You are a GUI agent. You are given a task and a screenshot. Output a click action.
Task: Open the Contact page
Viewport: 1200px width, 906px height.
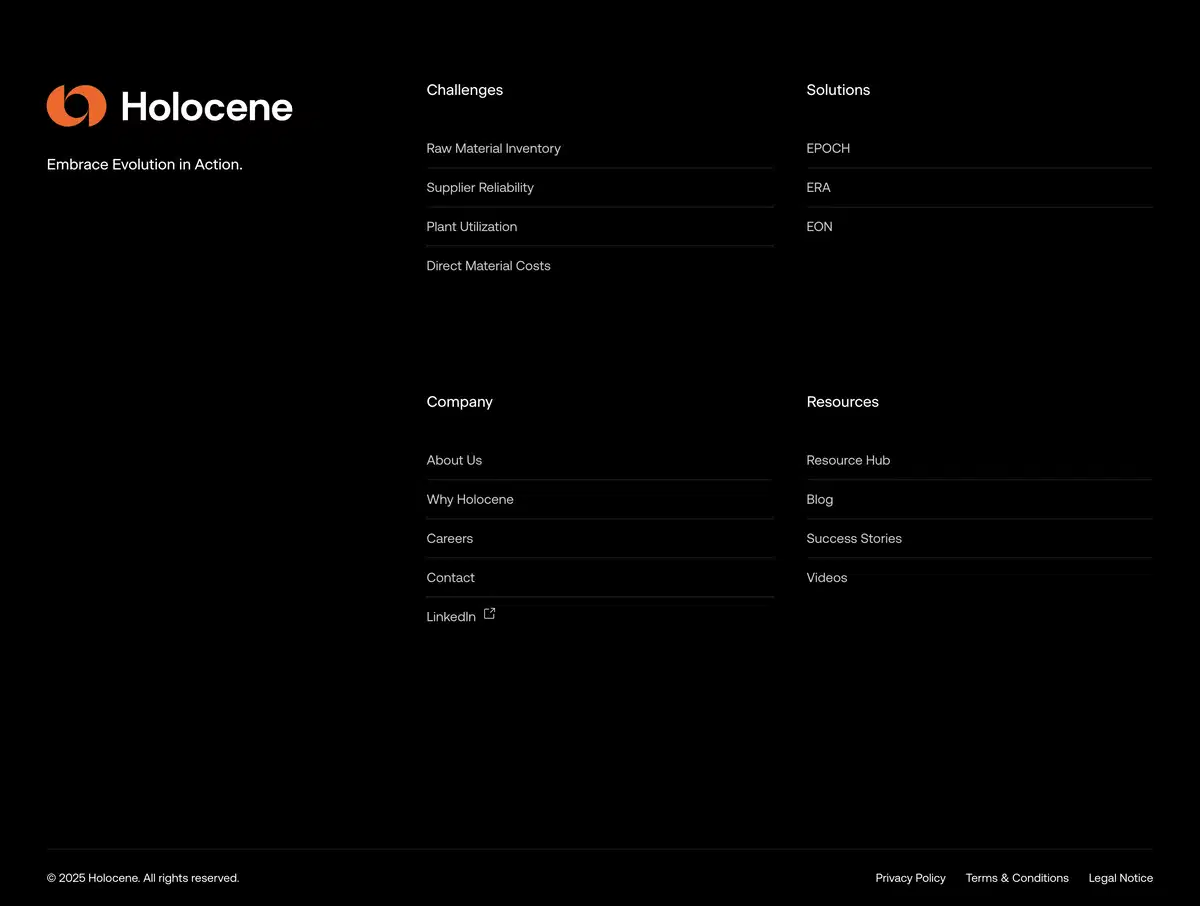click(x=450, y=577)
